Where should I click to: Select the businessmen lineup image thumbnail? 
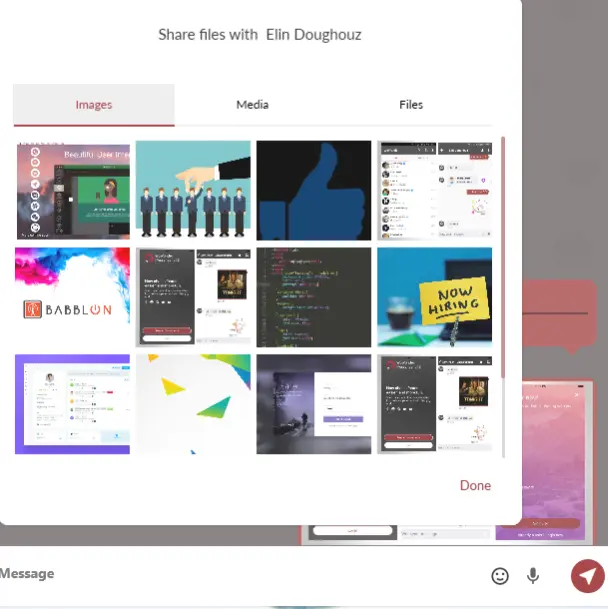tap(193, 190)
